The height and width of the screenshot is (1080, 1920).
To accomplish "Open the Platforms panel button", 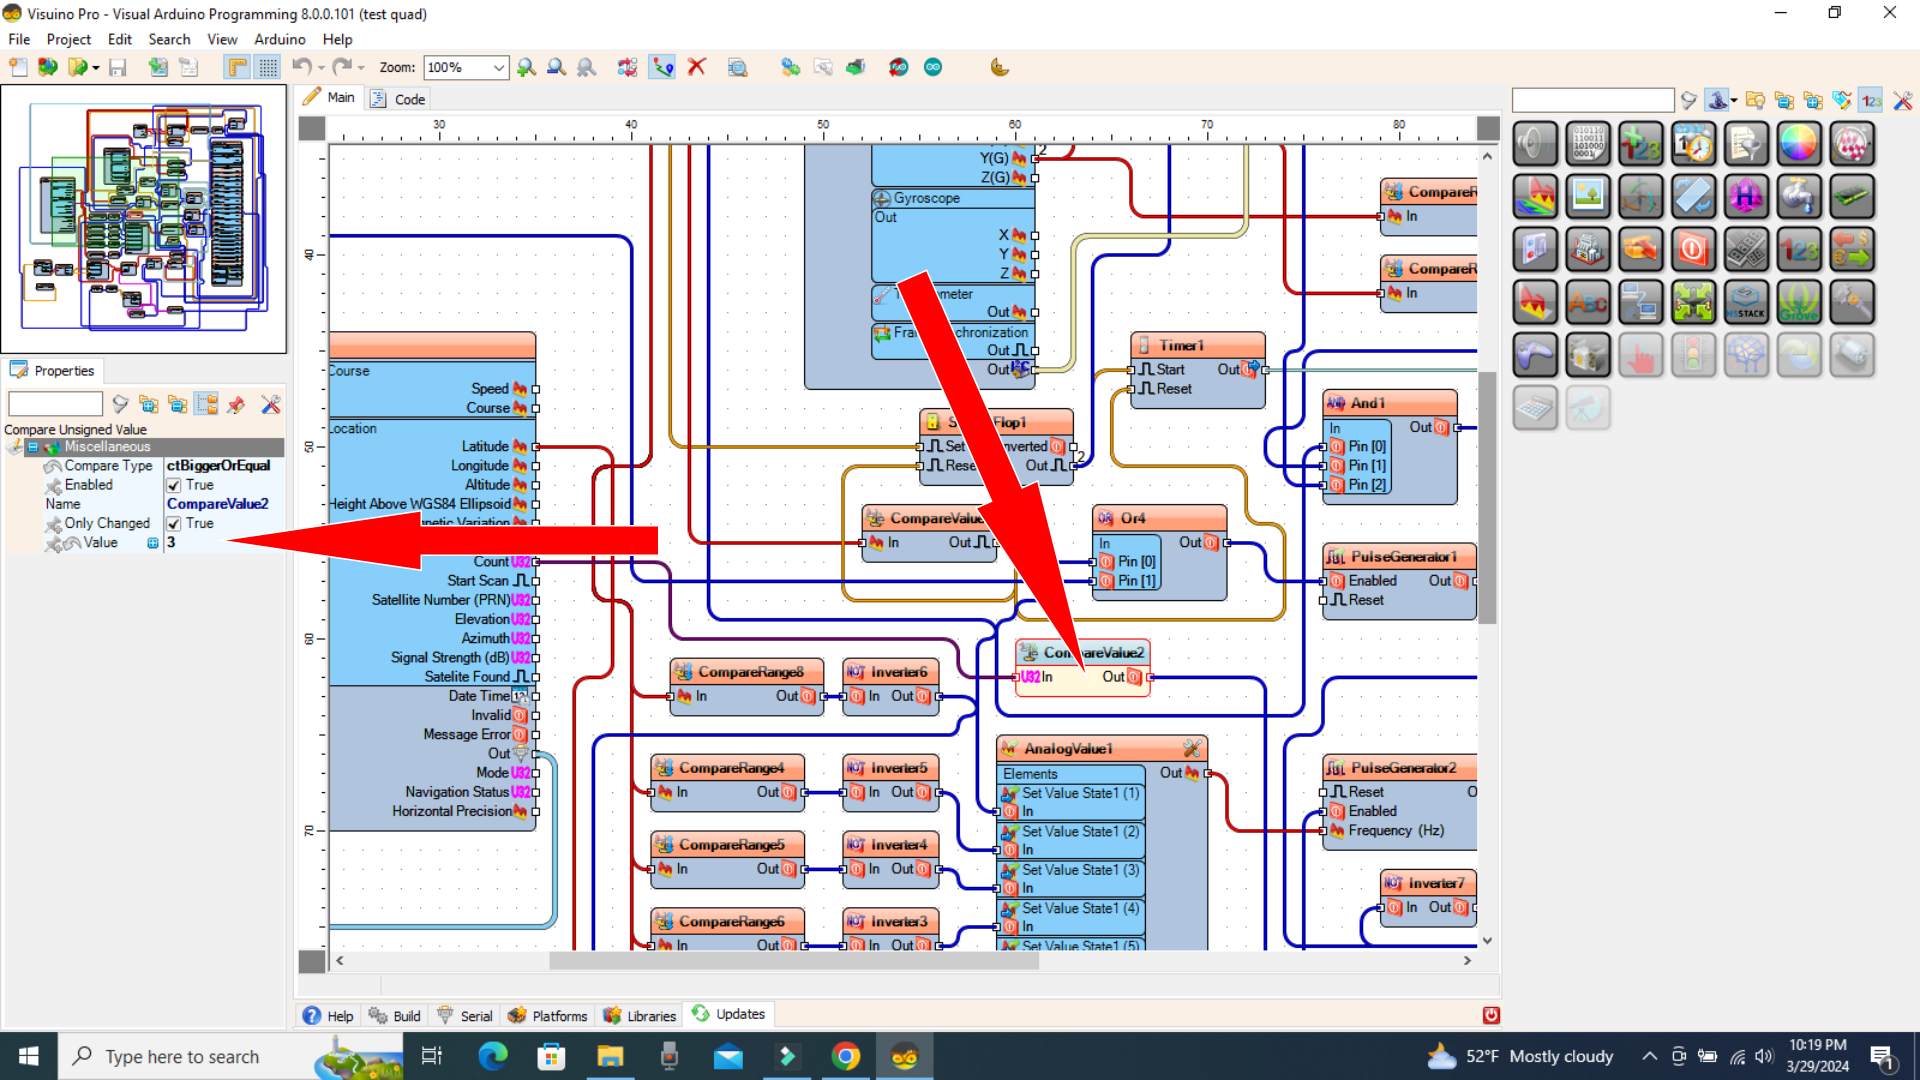I will [547, 1016].
